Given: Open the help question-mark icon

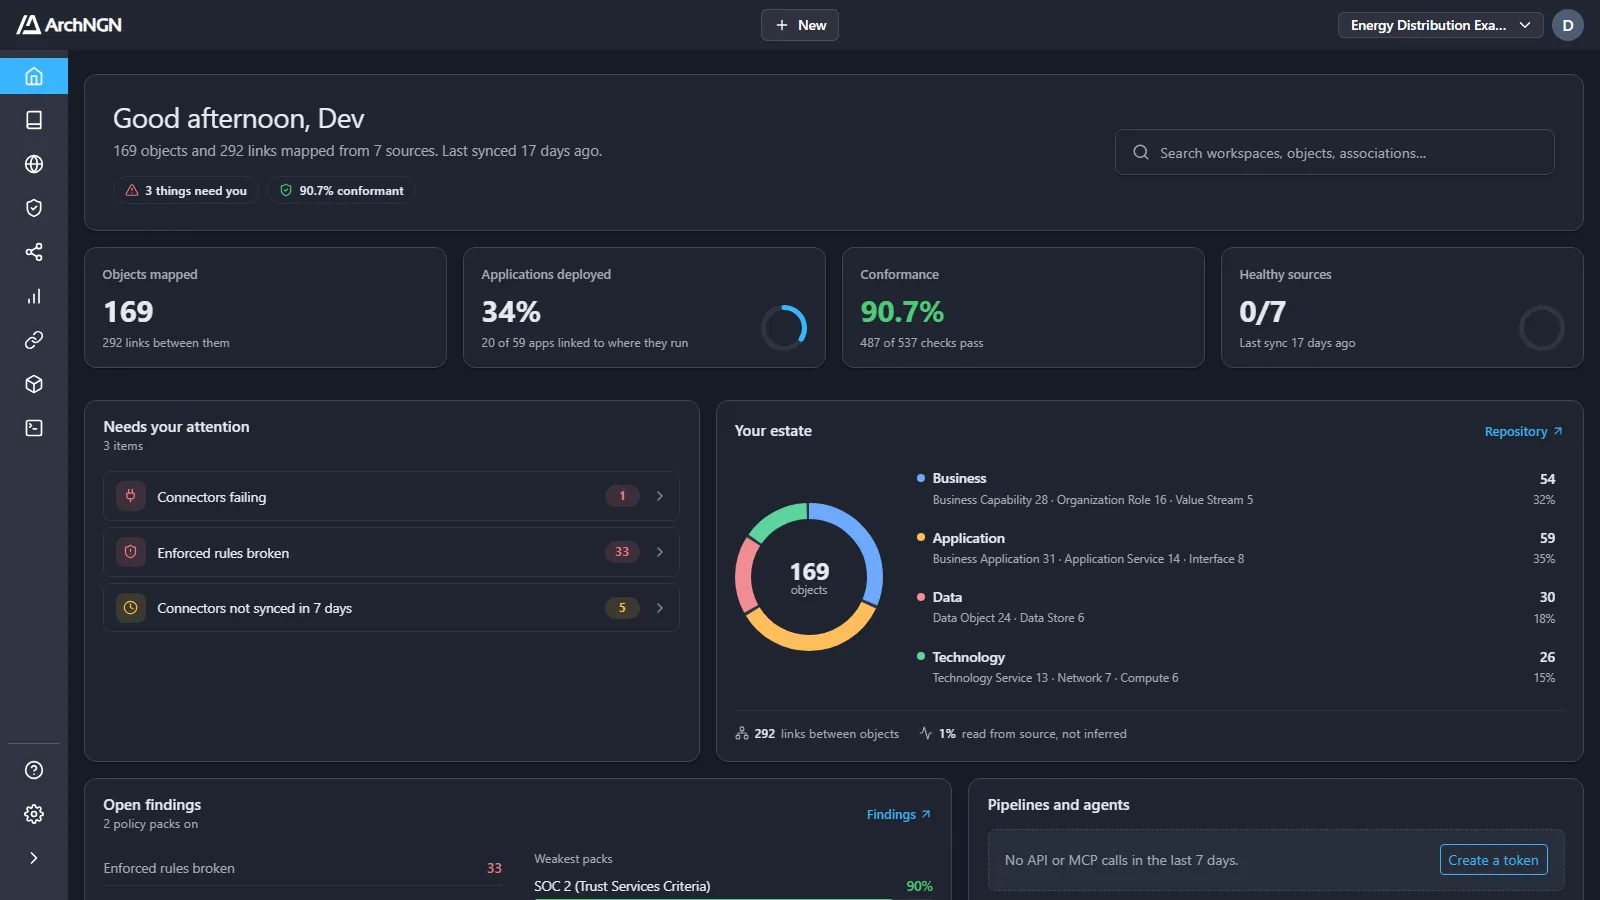Looking at the screenshot, I should [x=34, y=770].
